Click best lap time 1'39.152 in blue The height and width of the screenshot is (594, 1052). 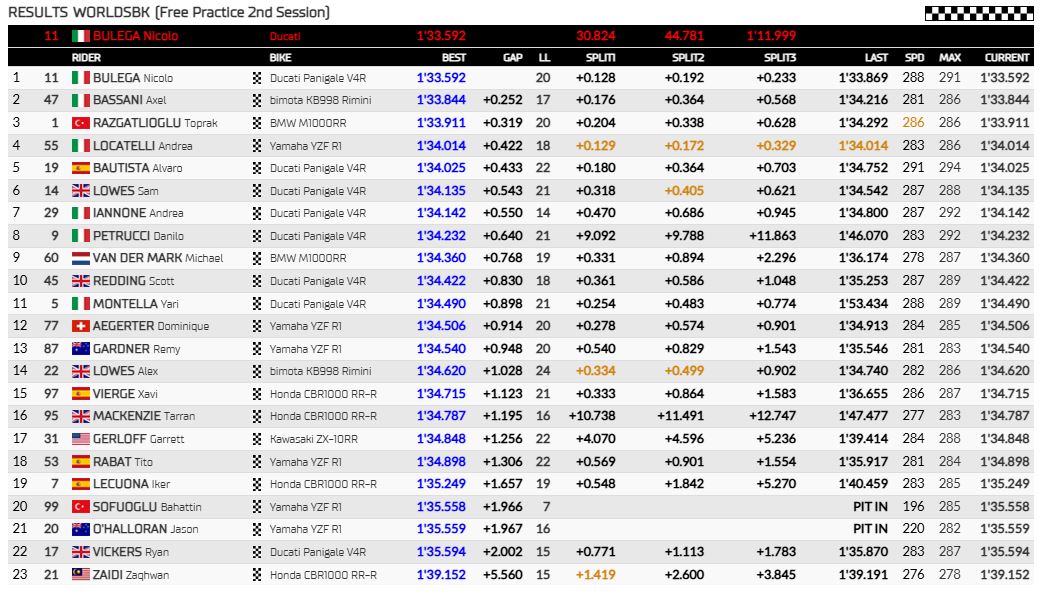coord(441,575)
